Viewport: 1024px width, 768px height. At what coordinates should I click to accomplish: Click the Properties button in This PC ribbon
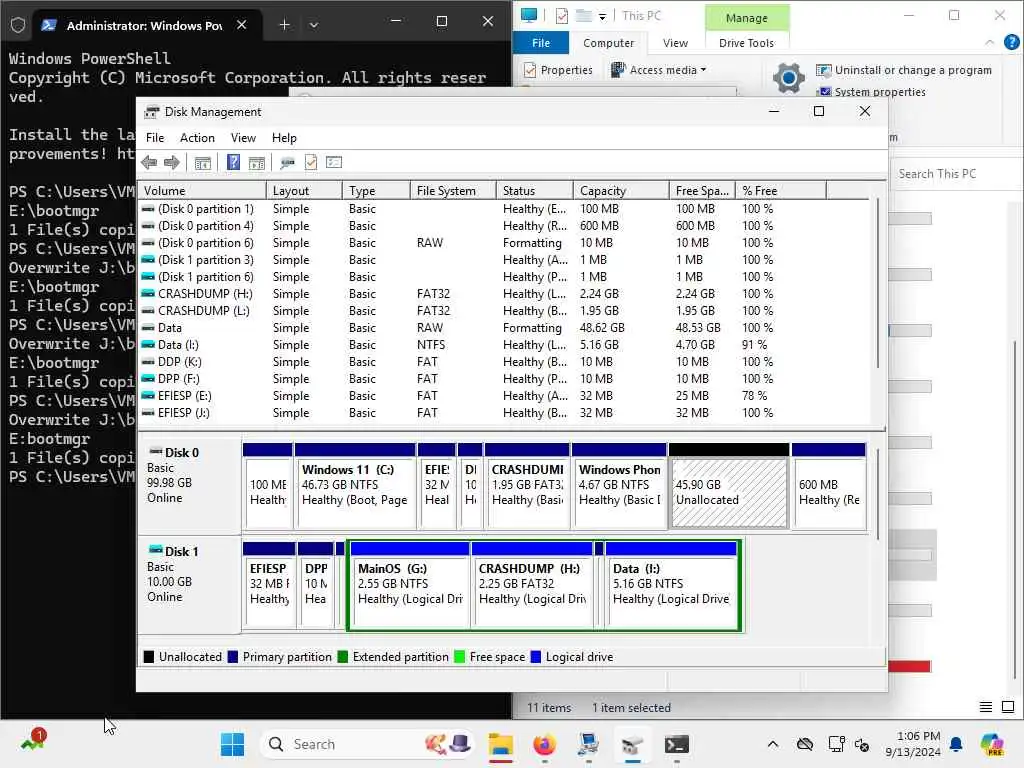(559, 70)
